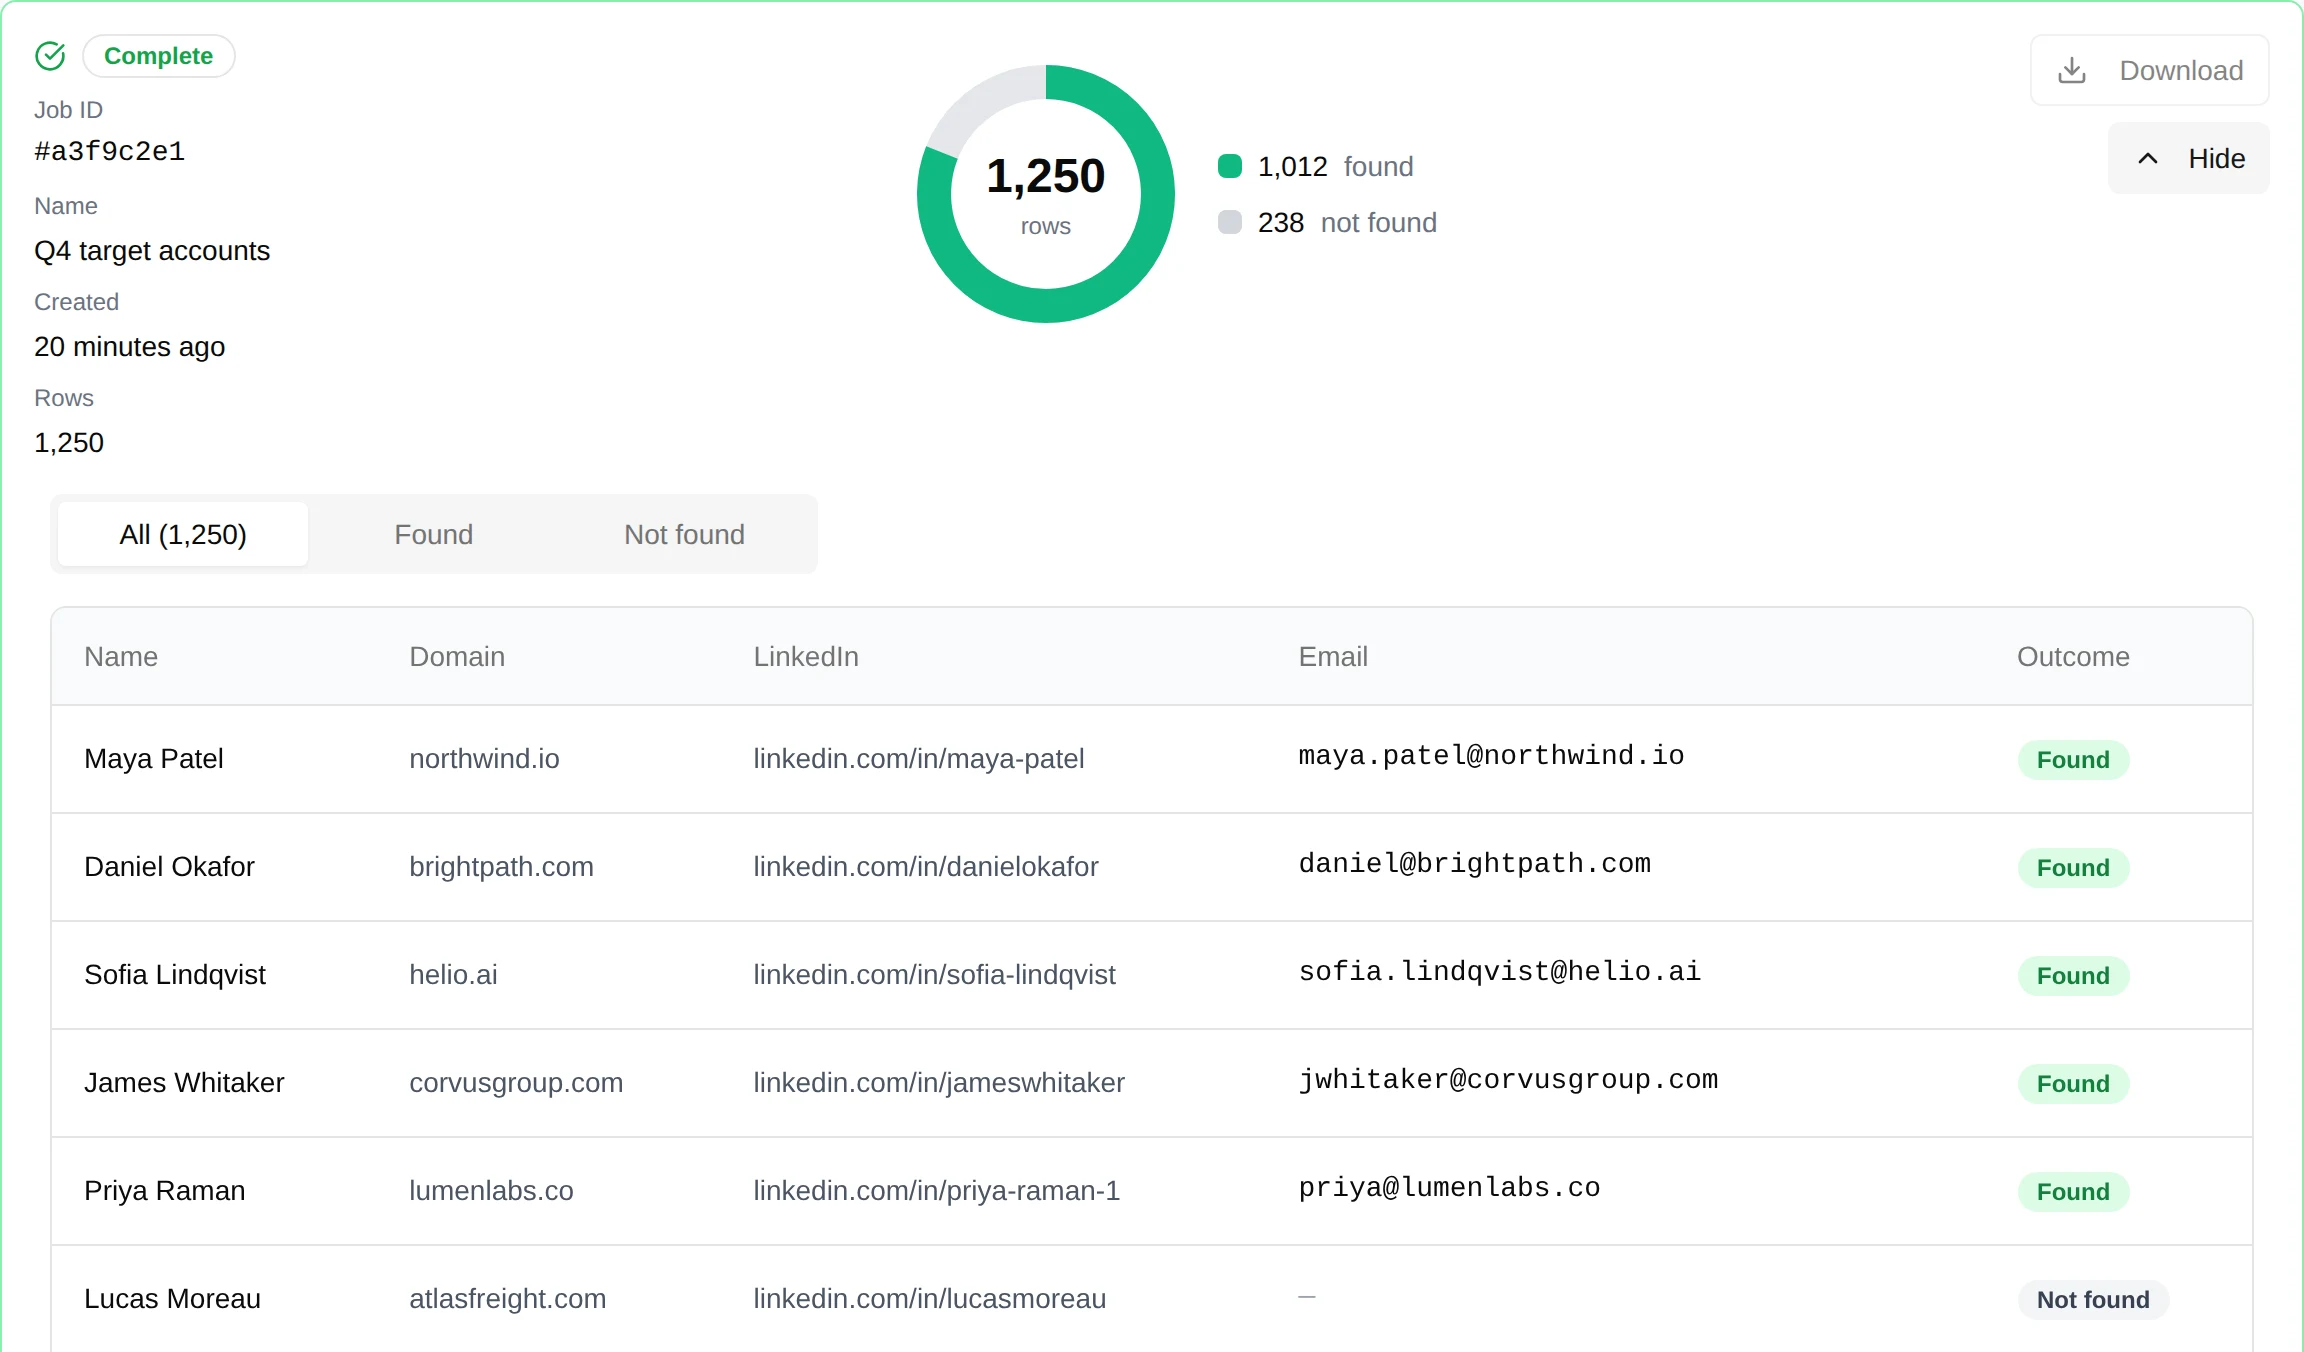Click domain atlasfreight.com
Image resolution: width=2304 pixels, height=1352 pixels.
(x=507, y=1299)
